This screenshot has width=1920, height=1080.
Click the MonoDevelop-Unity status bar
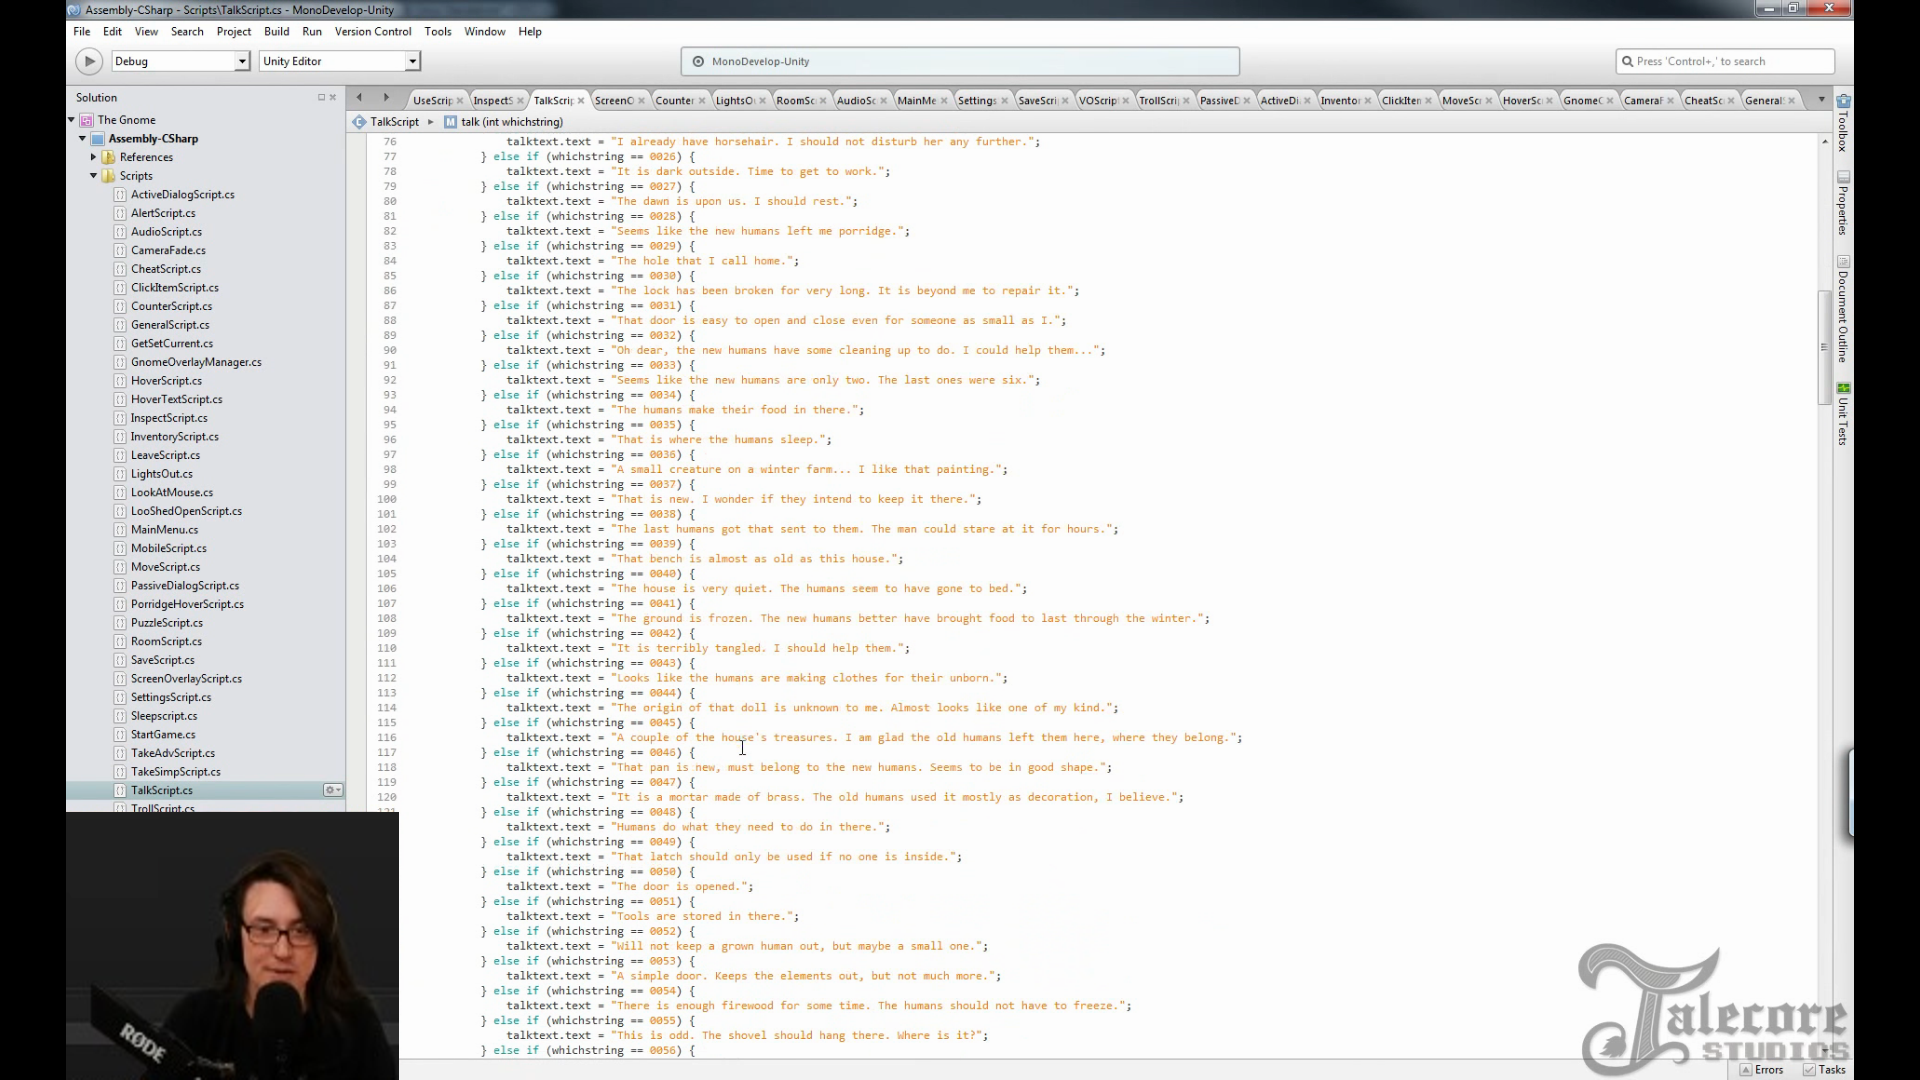[x=960, y=61]
